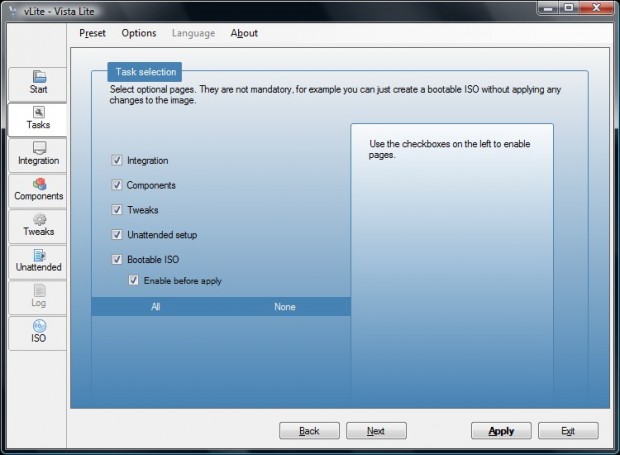The image size is (620, 455).
Task: Toggle the Bootable ISO checkbox
Action: 117,259
